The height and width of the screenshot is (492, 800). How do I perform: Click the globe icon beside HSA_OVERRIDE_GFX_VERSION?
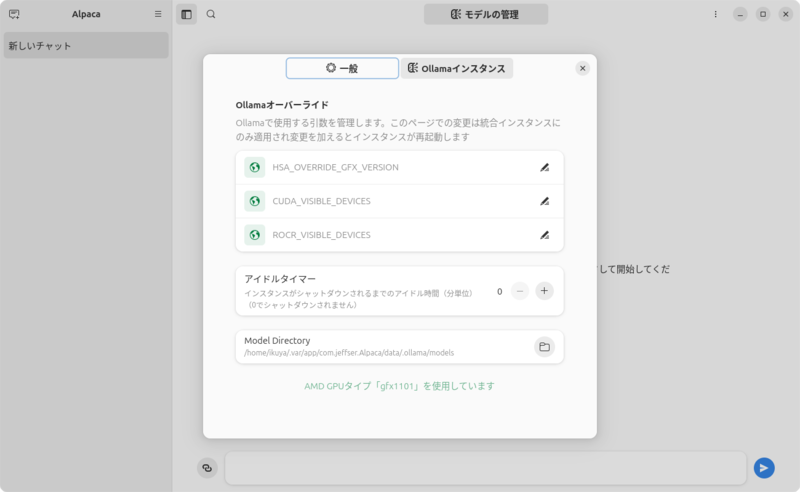[255, 168]
